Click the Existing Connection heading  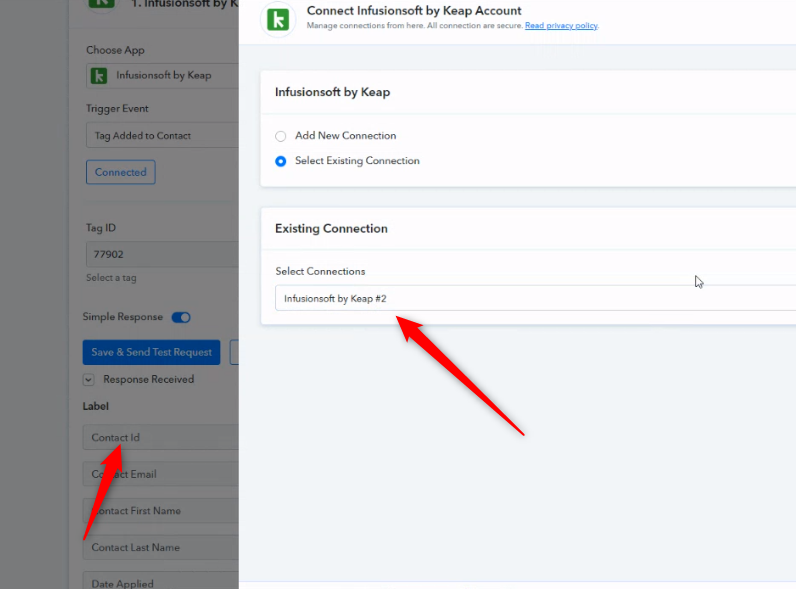click(331, 228)
